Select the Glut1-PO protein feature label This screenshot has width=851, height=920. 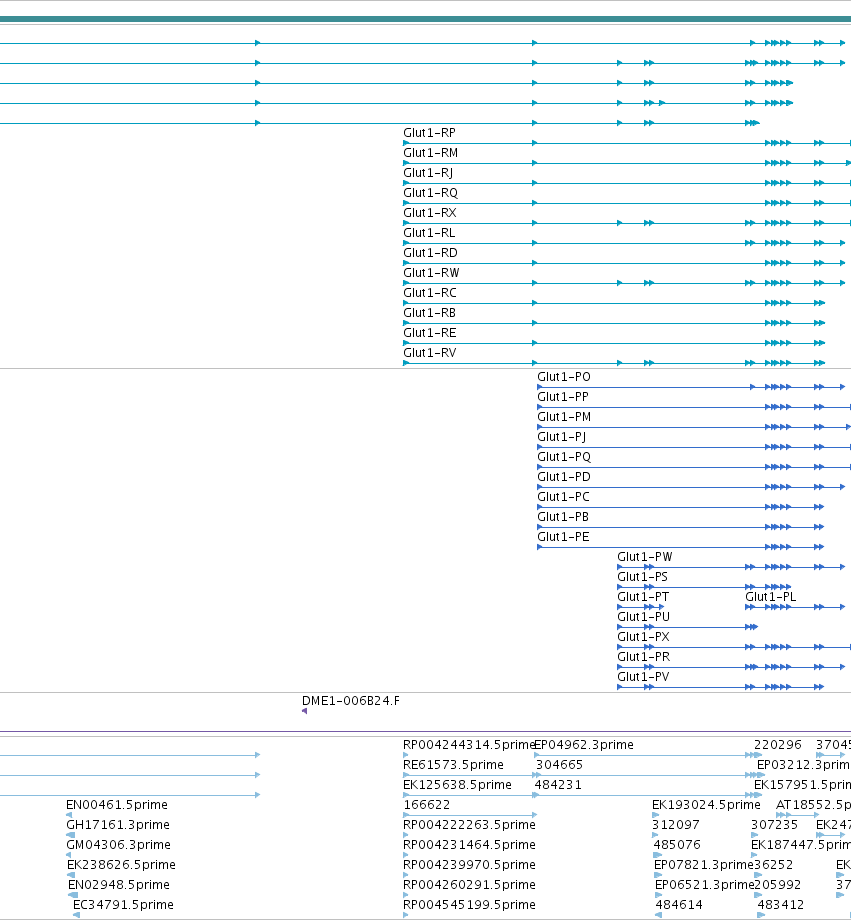pyautogui.click(x=564, y=377)
